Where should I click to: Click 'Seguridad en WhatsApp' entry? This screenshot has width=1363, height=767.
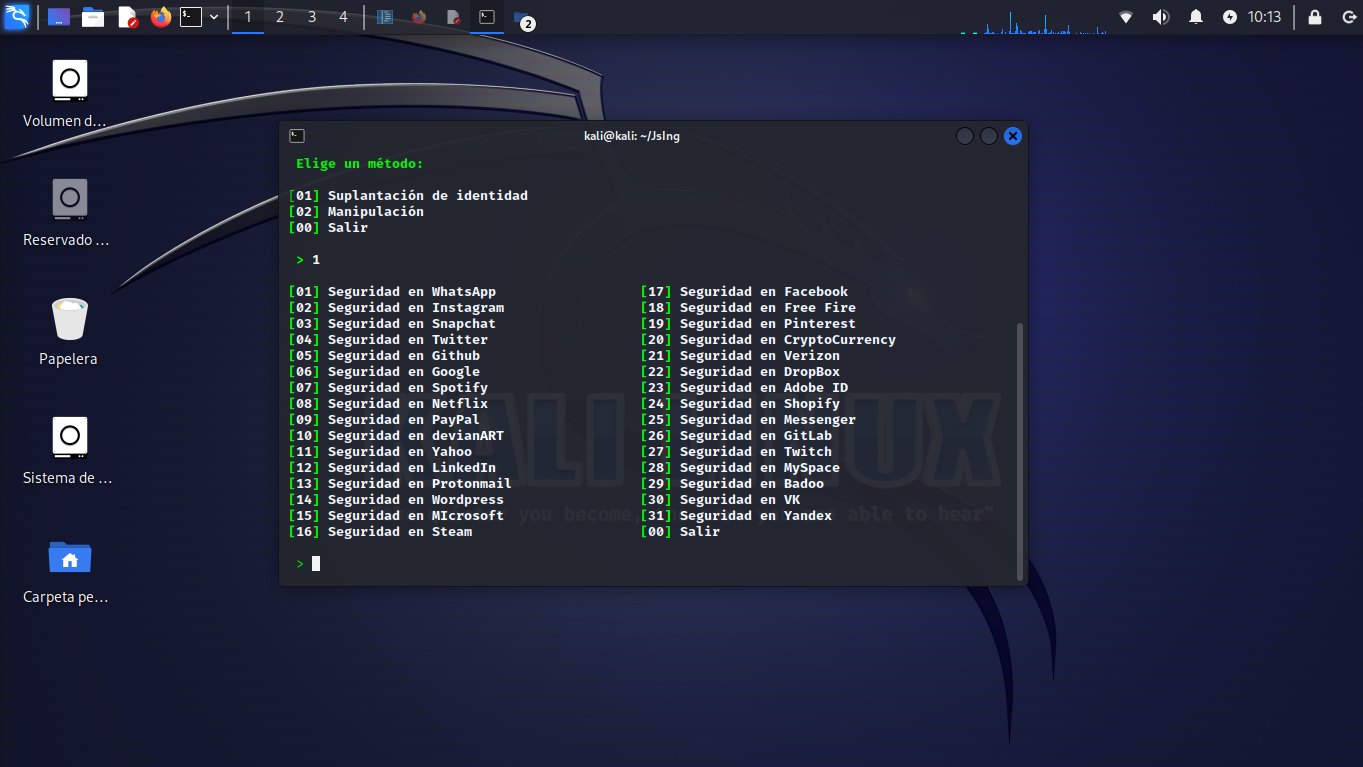pyautogui.click(x=412, y=292)
